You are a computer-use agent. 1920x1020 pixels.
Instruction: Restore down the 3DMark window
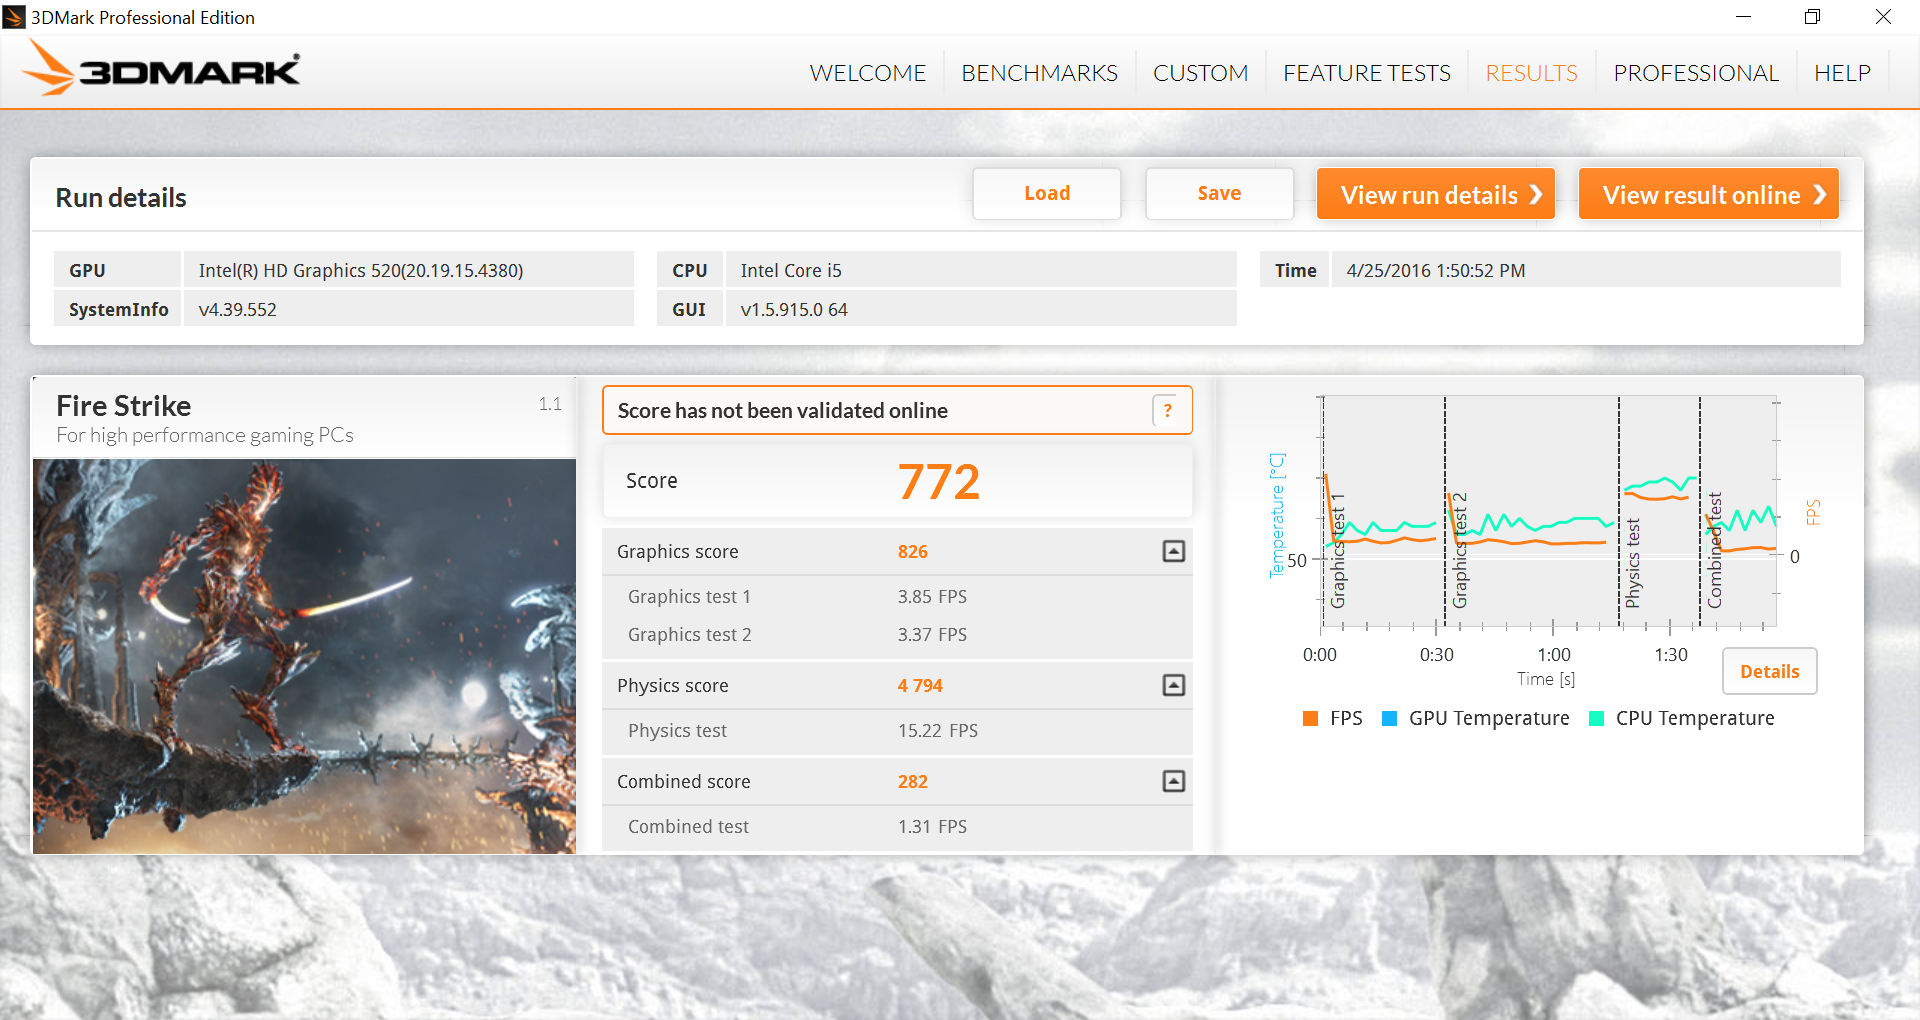1812,17
